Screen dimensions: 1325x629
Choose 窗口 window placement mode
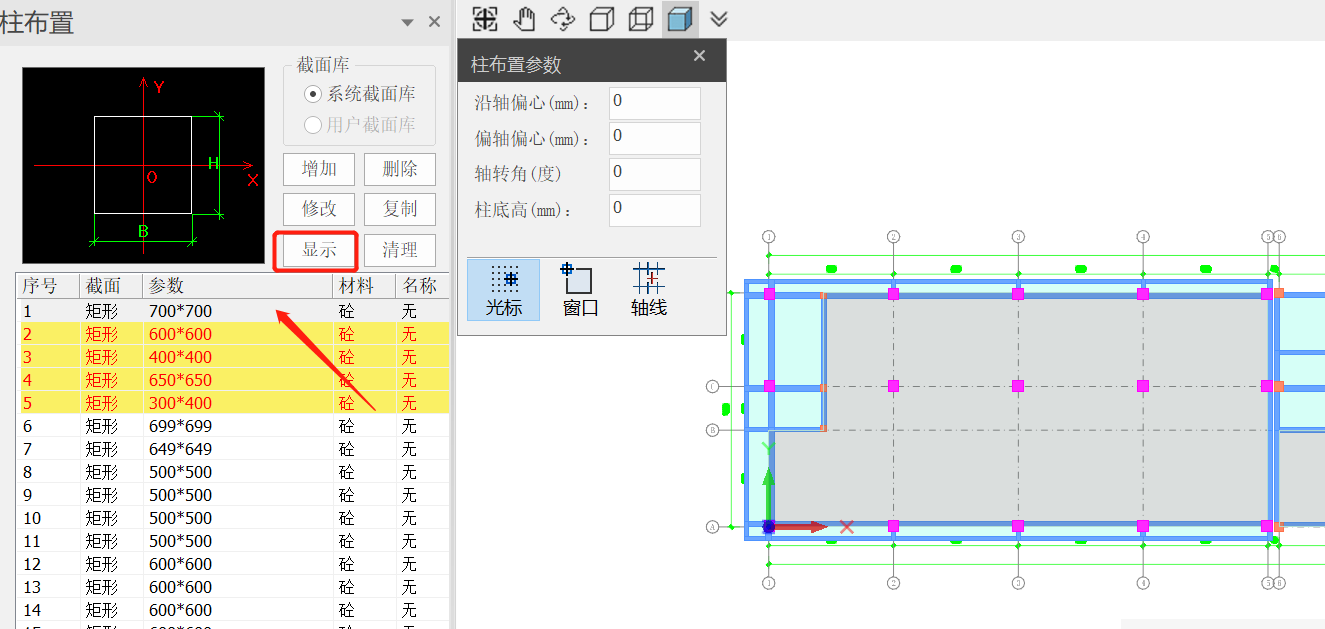point(580,290)
